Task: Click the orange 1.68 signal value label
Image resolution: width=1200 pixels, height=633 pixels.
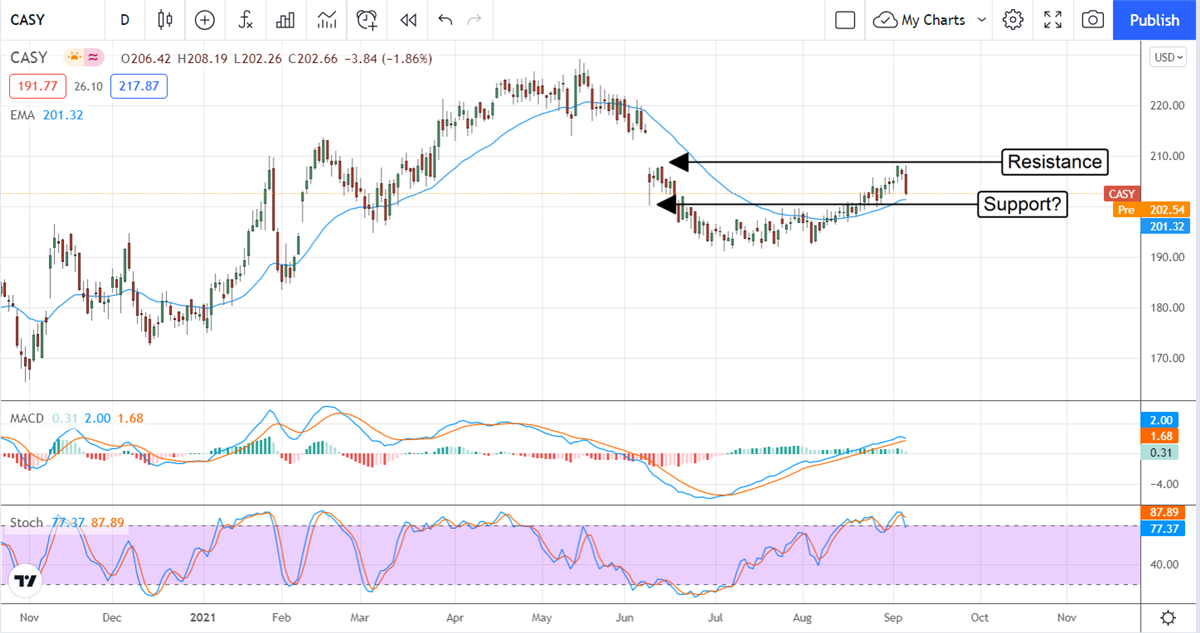Action: (x=1158, y=436)
